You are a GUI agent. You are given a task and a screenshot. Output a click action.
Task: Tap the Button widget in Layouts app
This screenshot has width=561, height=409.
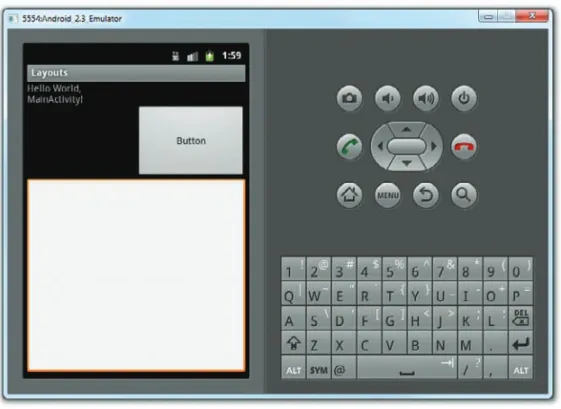(191, 140)
